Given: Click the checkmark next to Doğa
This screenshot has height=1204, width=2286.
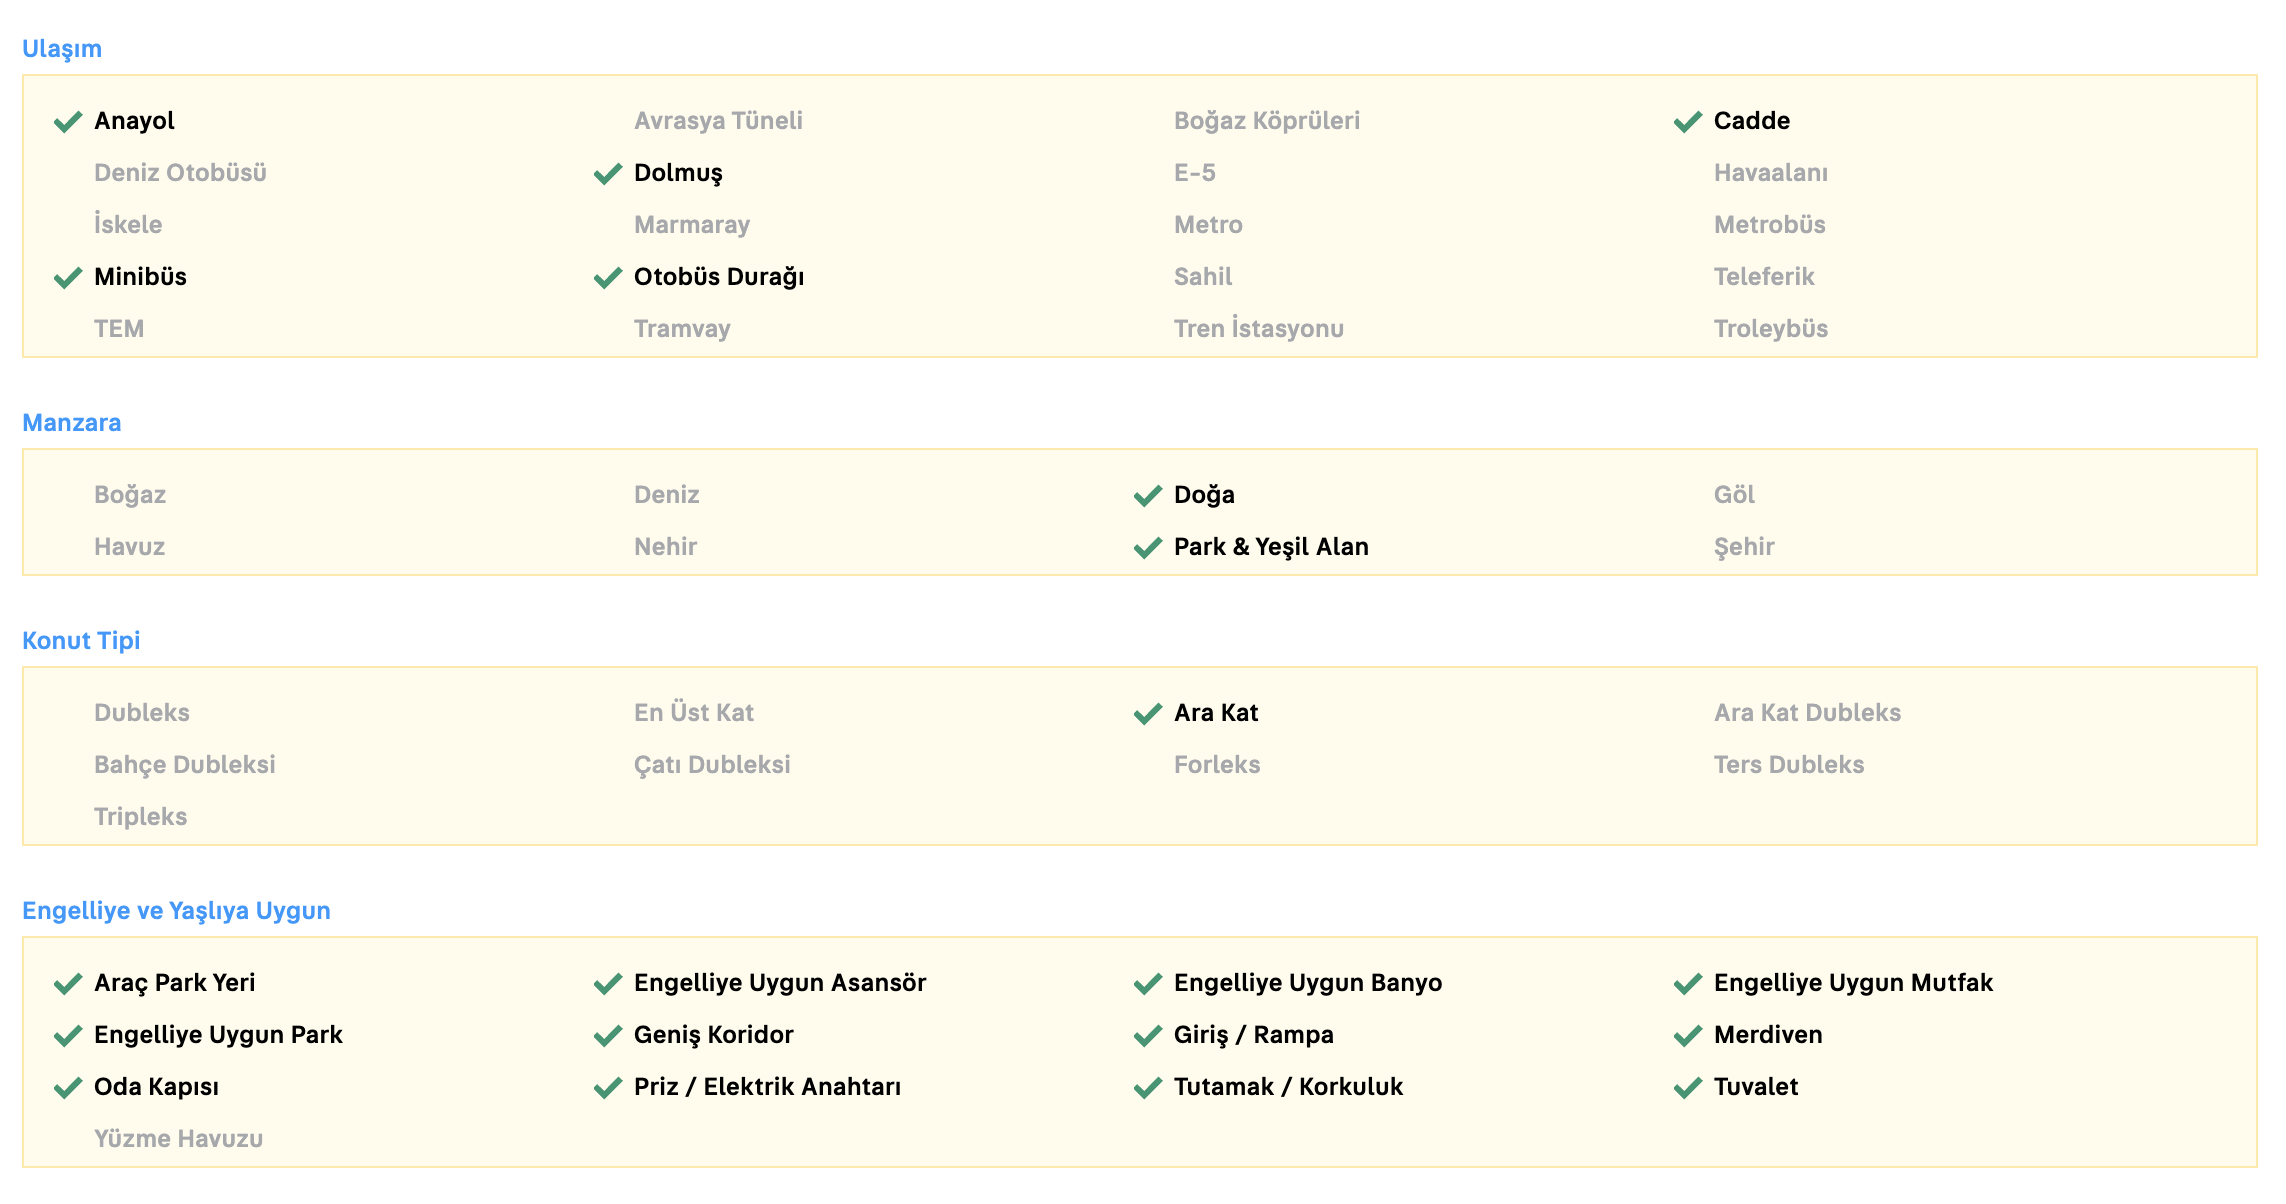Looking at the screenshot, I should 1148,496.
